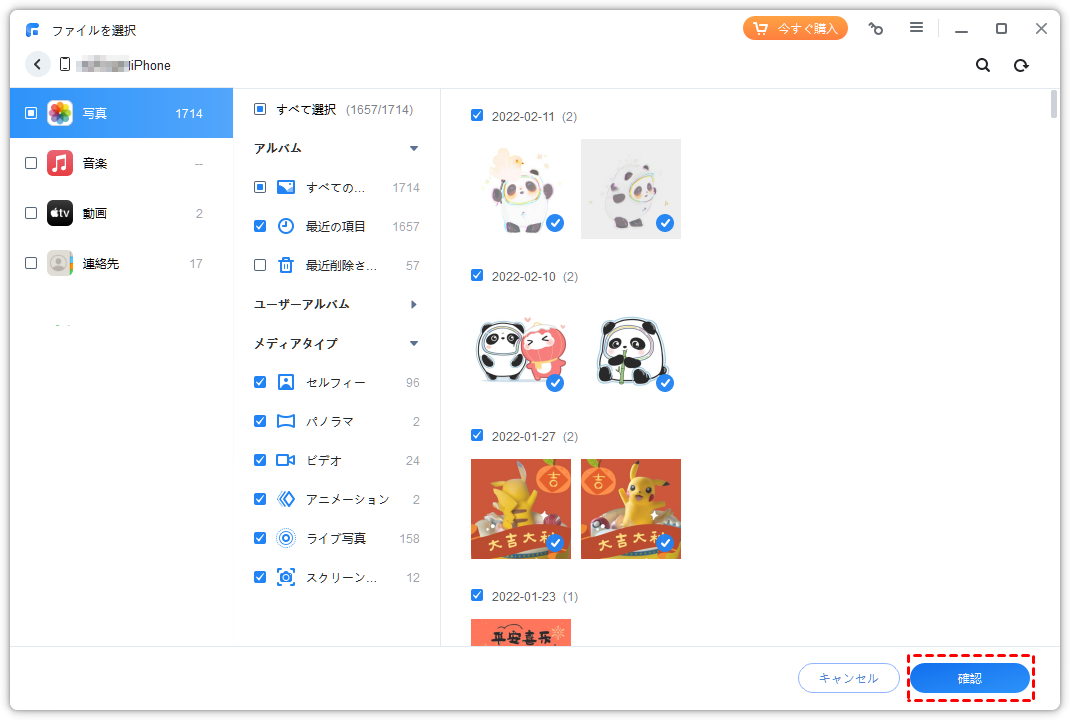Uncheck the 2022-02-11 date group checkbox
Image resolution: width=1070 pixels, height=720 pixels.
click(x=477, y=116)
